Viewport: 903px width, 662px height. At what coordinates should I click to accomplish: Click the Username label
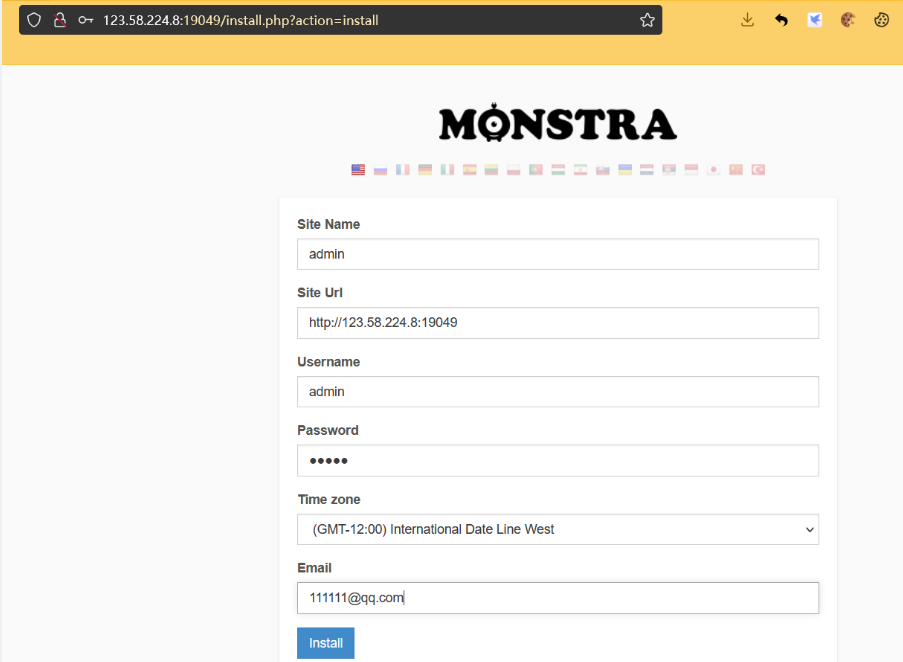328,362
